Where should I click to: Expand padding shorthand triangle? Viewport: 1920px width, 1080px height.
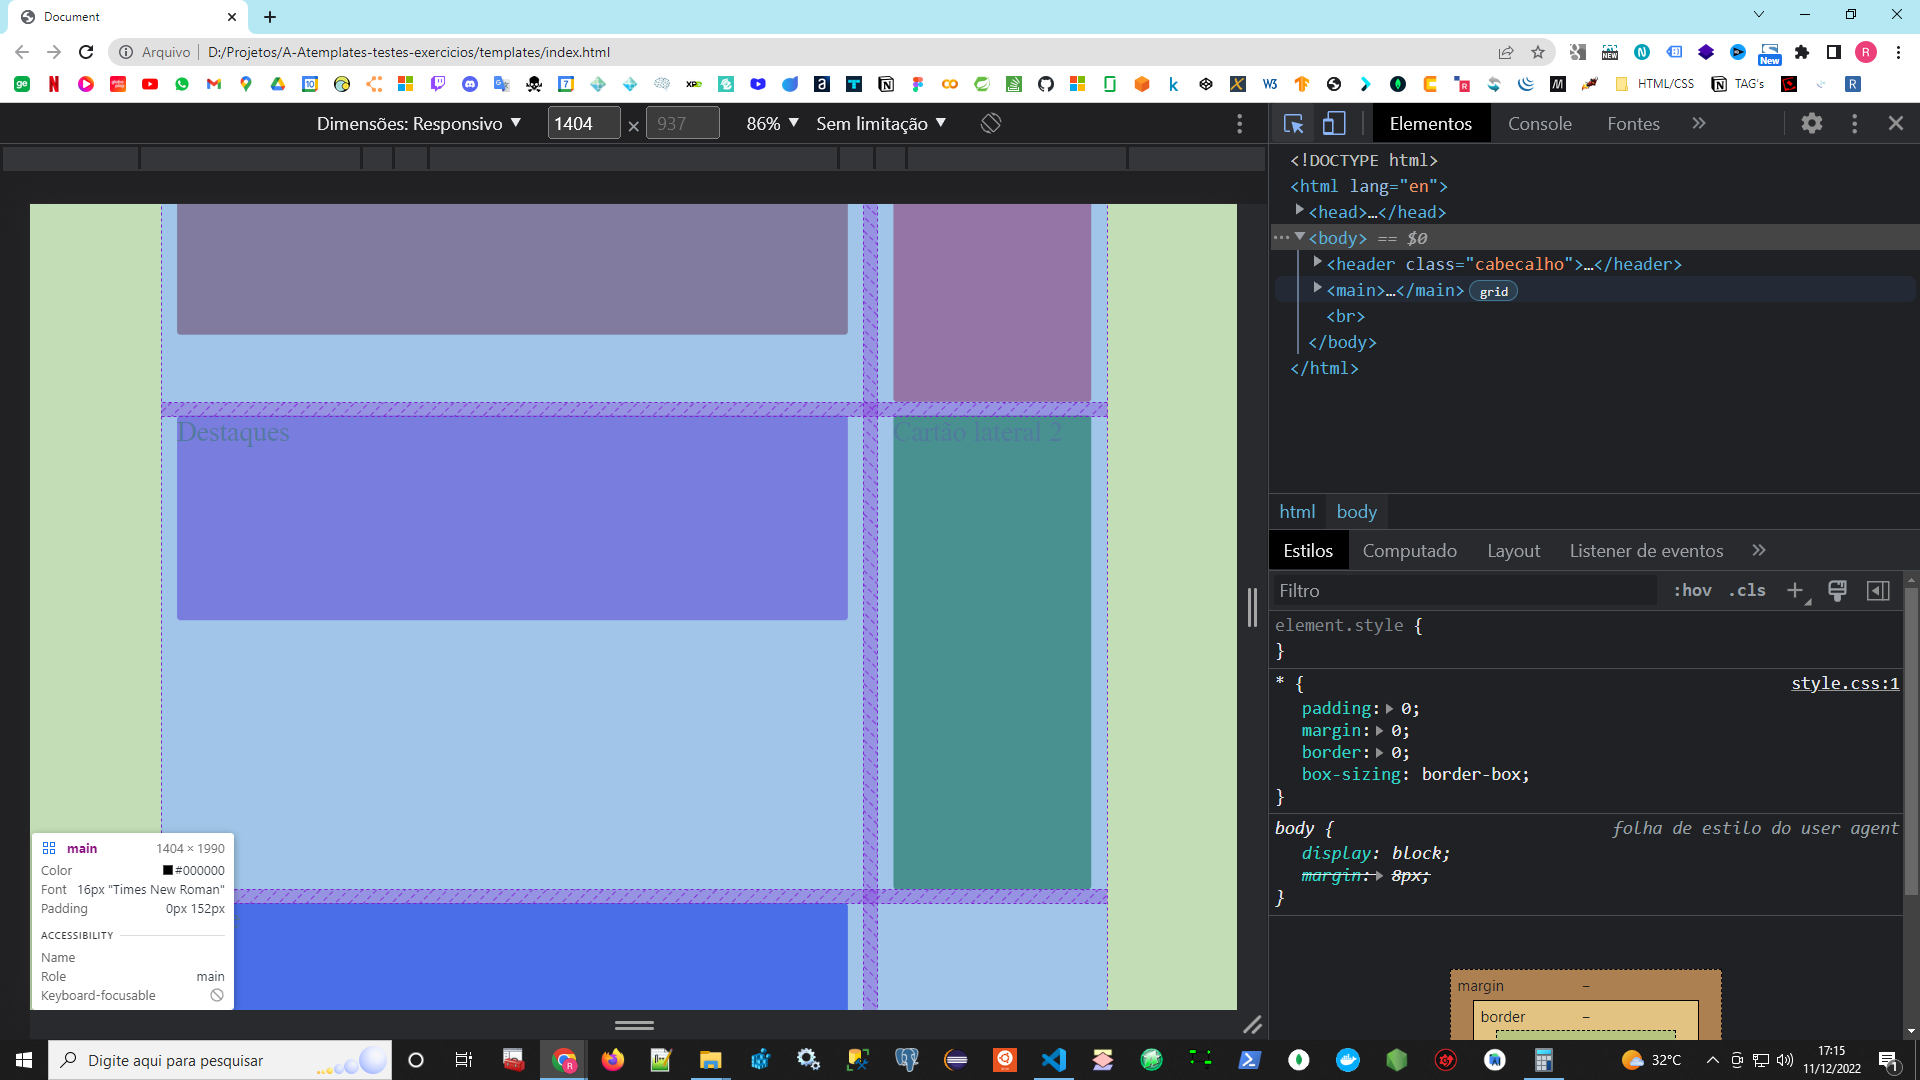1389,709
